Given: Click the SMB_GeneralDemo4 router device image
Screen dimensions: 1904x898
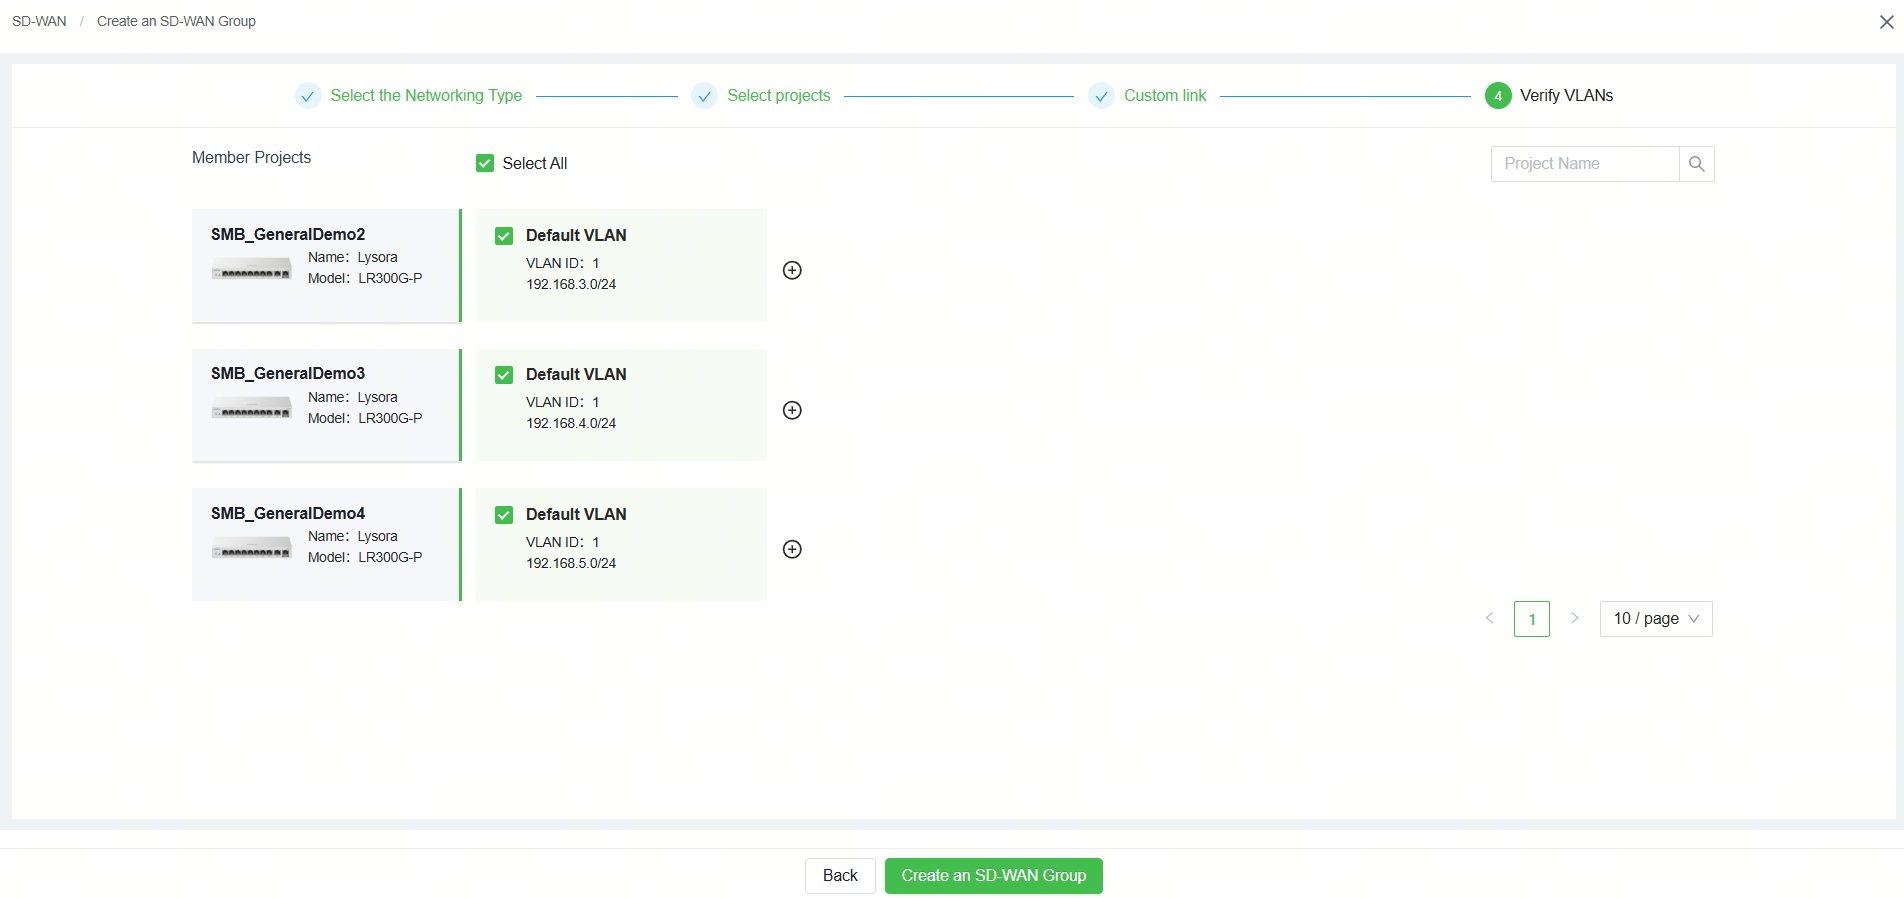Looking at the screenshot, I should point(252,548).
